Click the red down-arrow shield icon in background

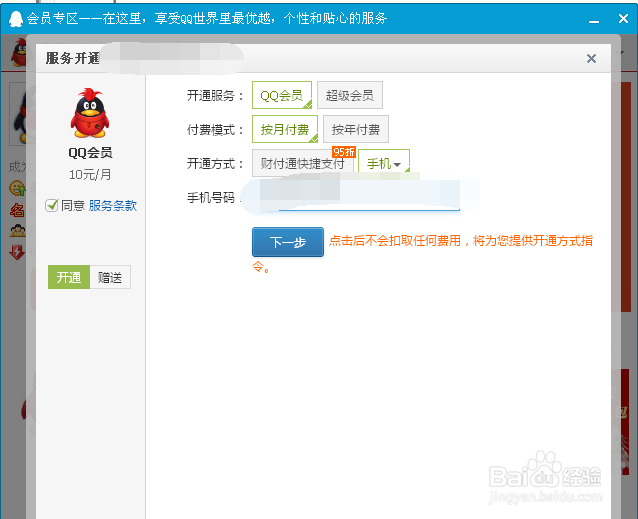pyautogui.click(x=17, y=252)
